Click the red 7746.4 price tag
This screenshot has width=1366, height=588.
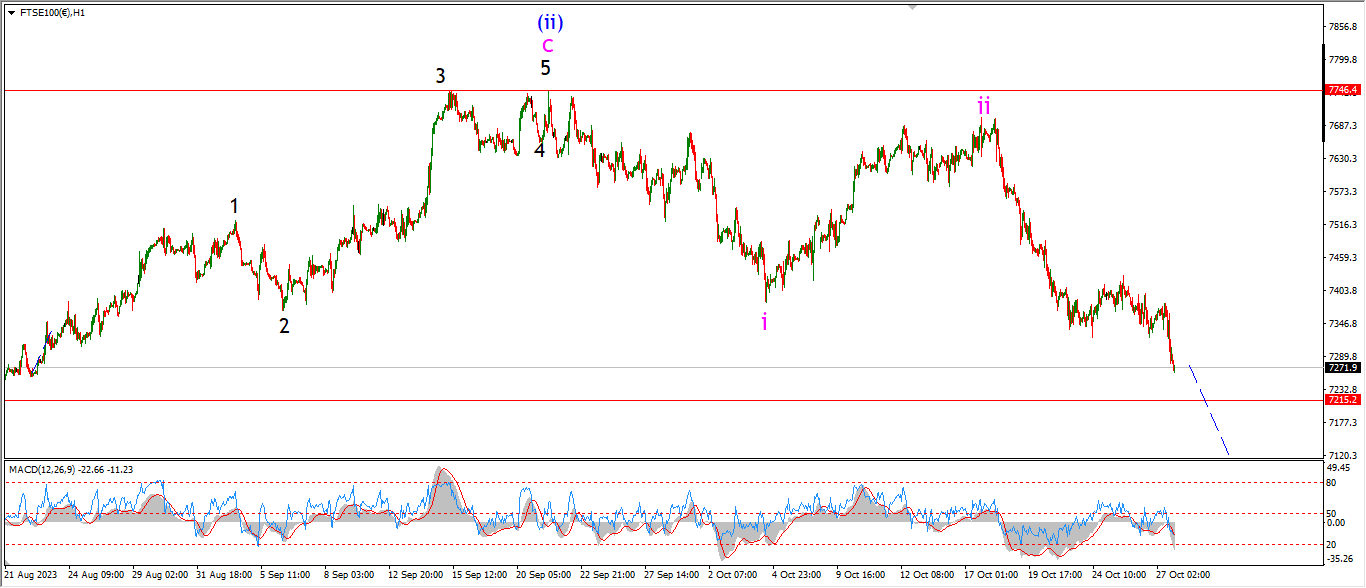click(1342, 90)
